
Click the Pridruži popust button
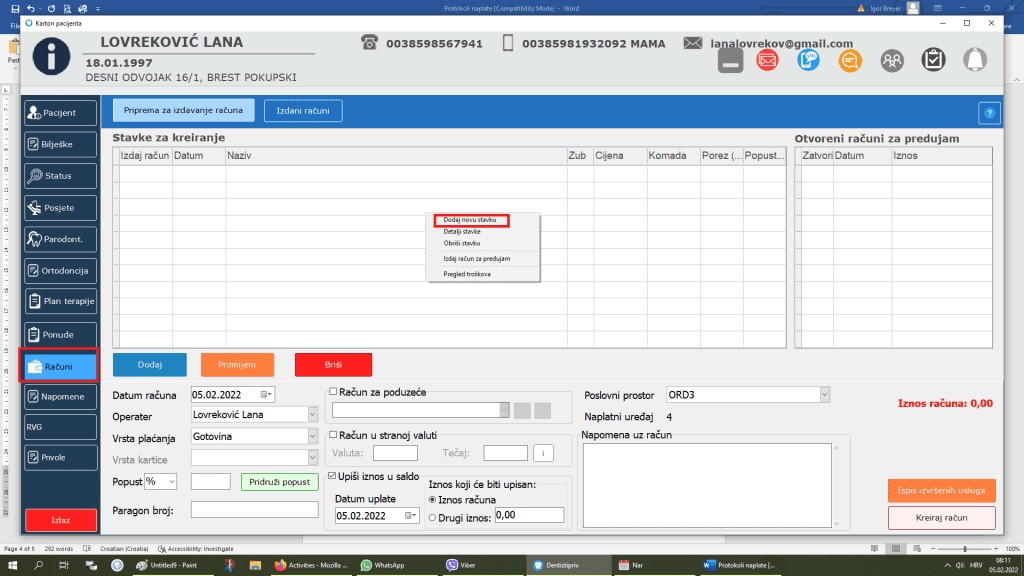280,482
